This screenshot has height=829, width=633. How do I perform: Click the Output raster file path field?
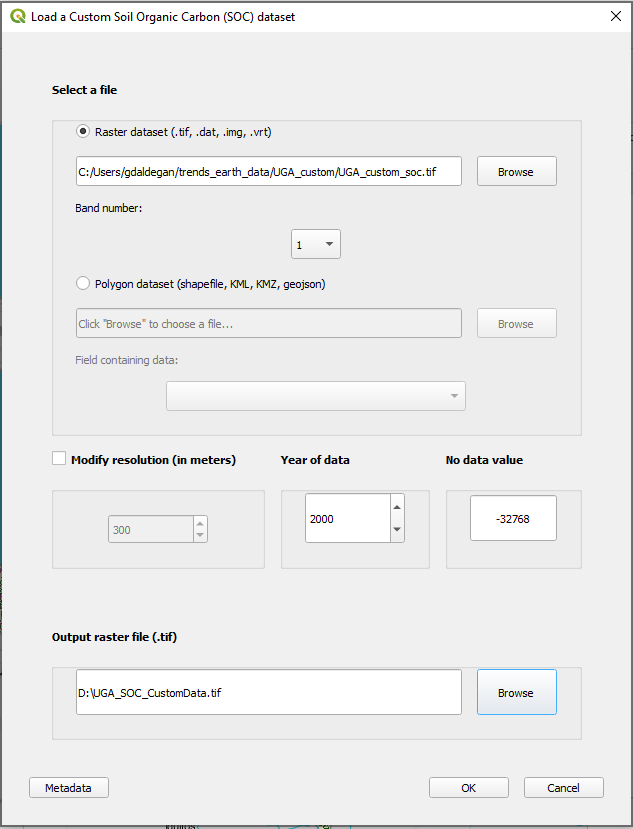tap(268, 693)
